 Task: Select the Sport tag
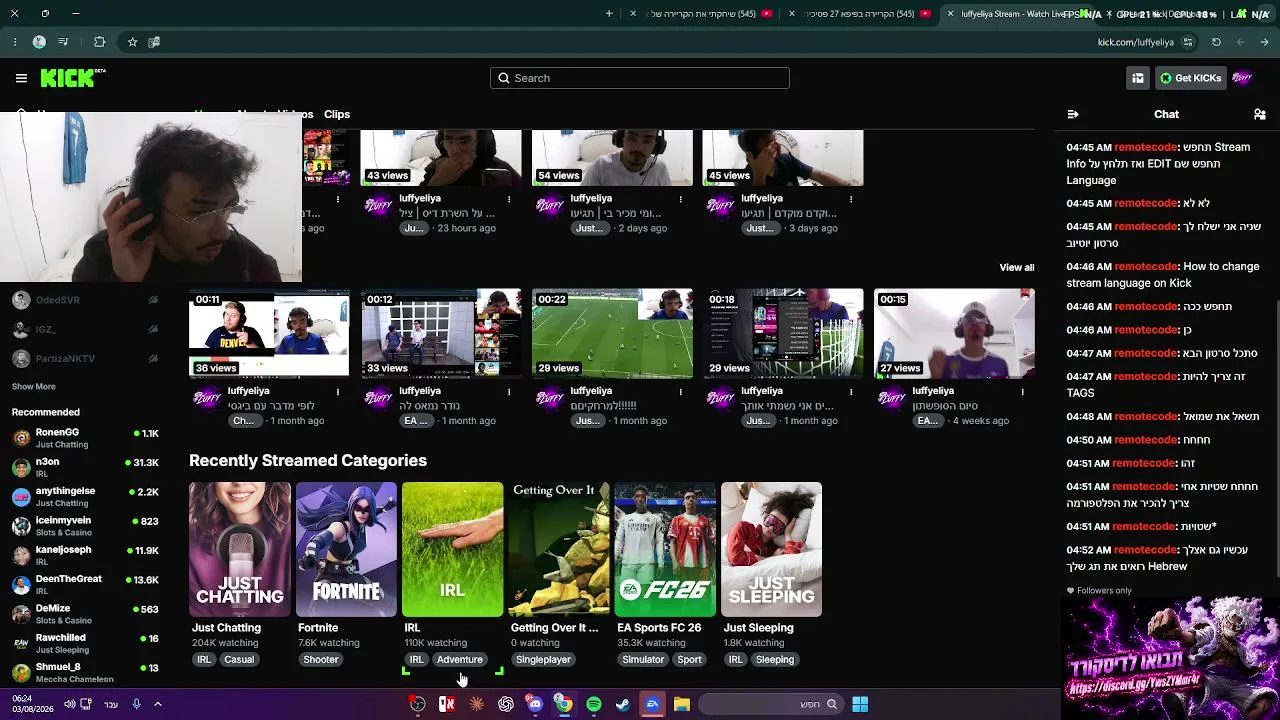tap(689, 660)
